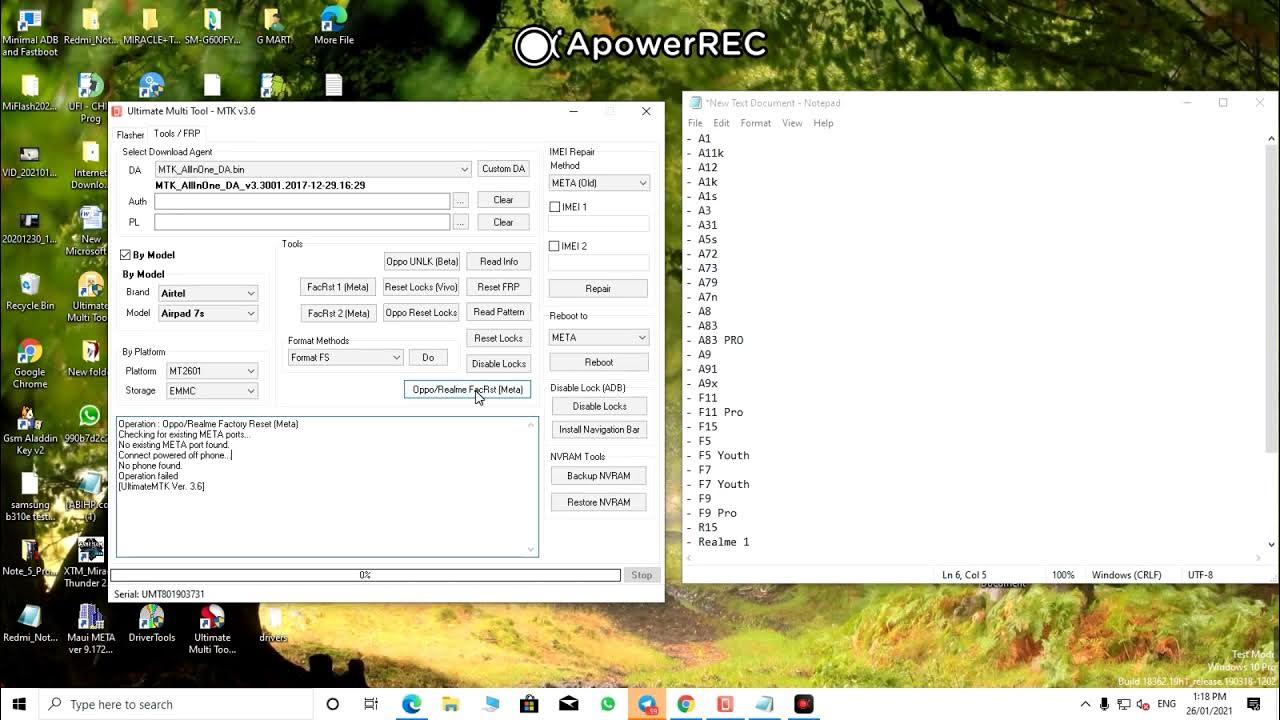Switch to Telegram on the taskbar
Viewport: 1280px width, 720px height.
point(647,704)
